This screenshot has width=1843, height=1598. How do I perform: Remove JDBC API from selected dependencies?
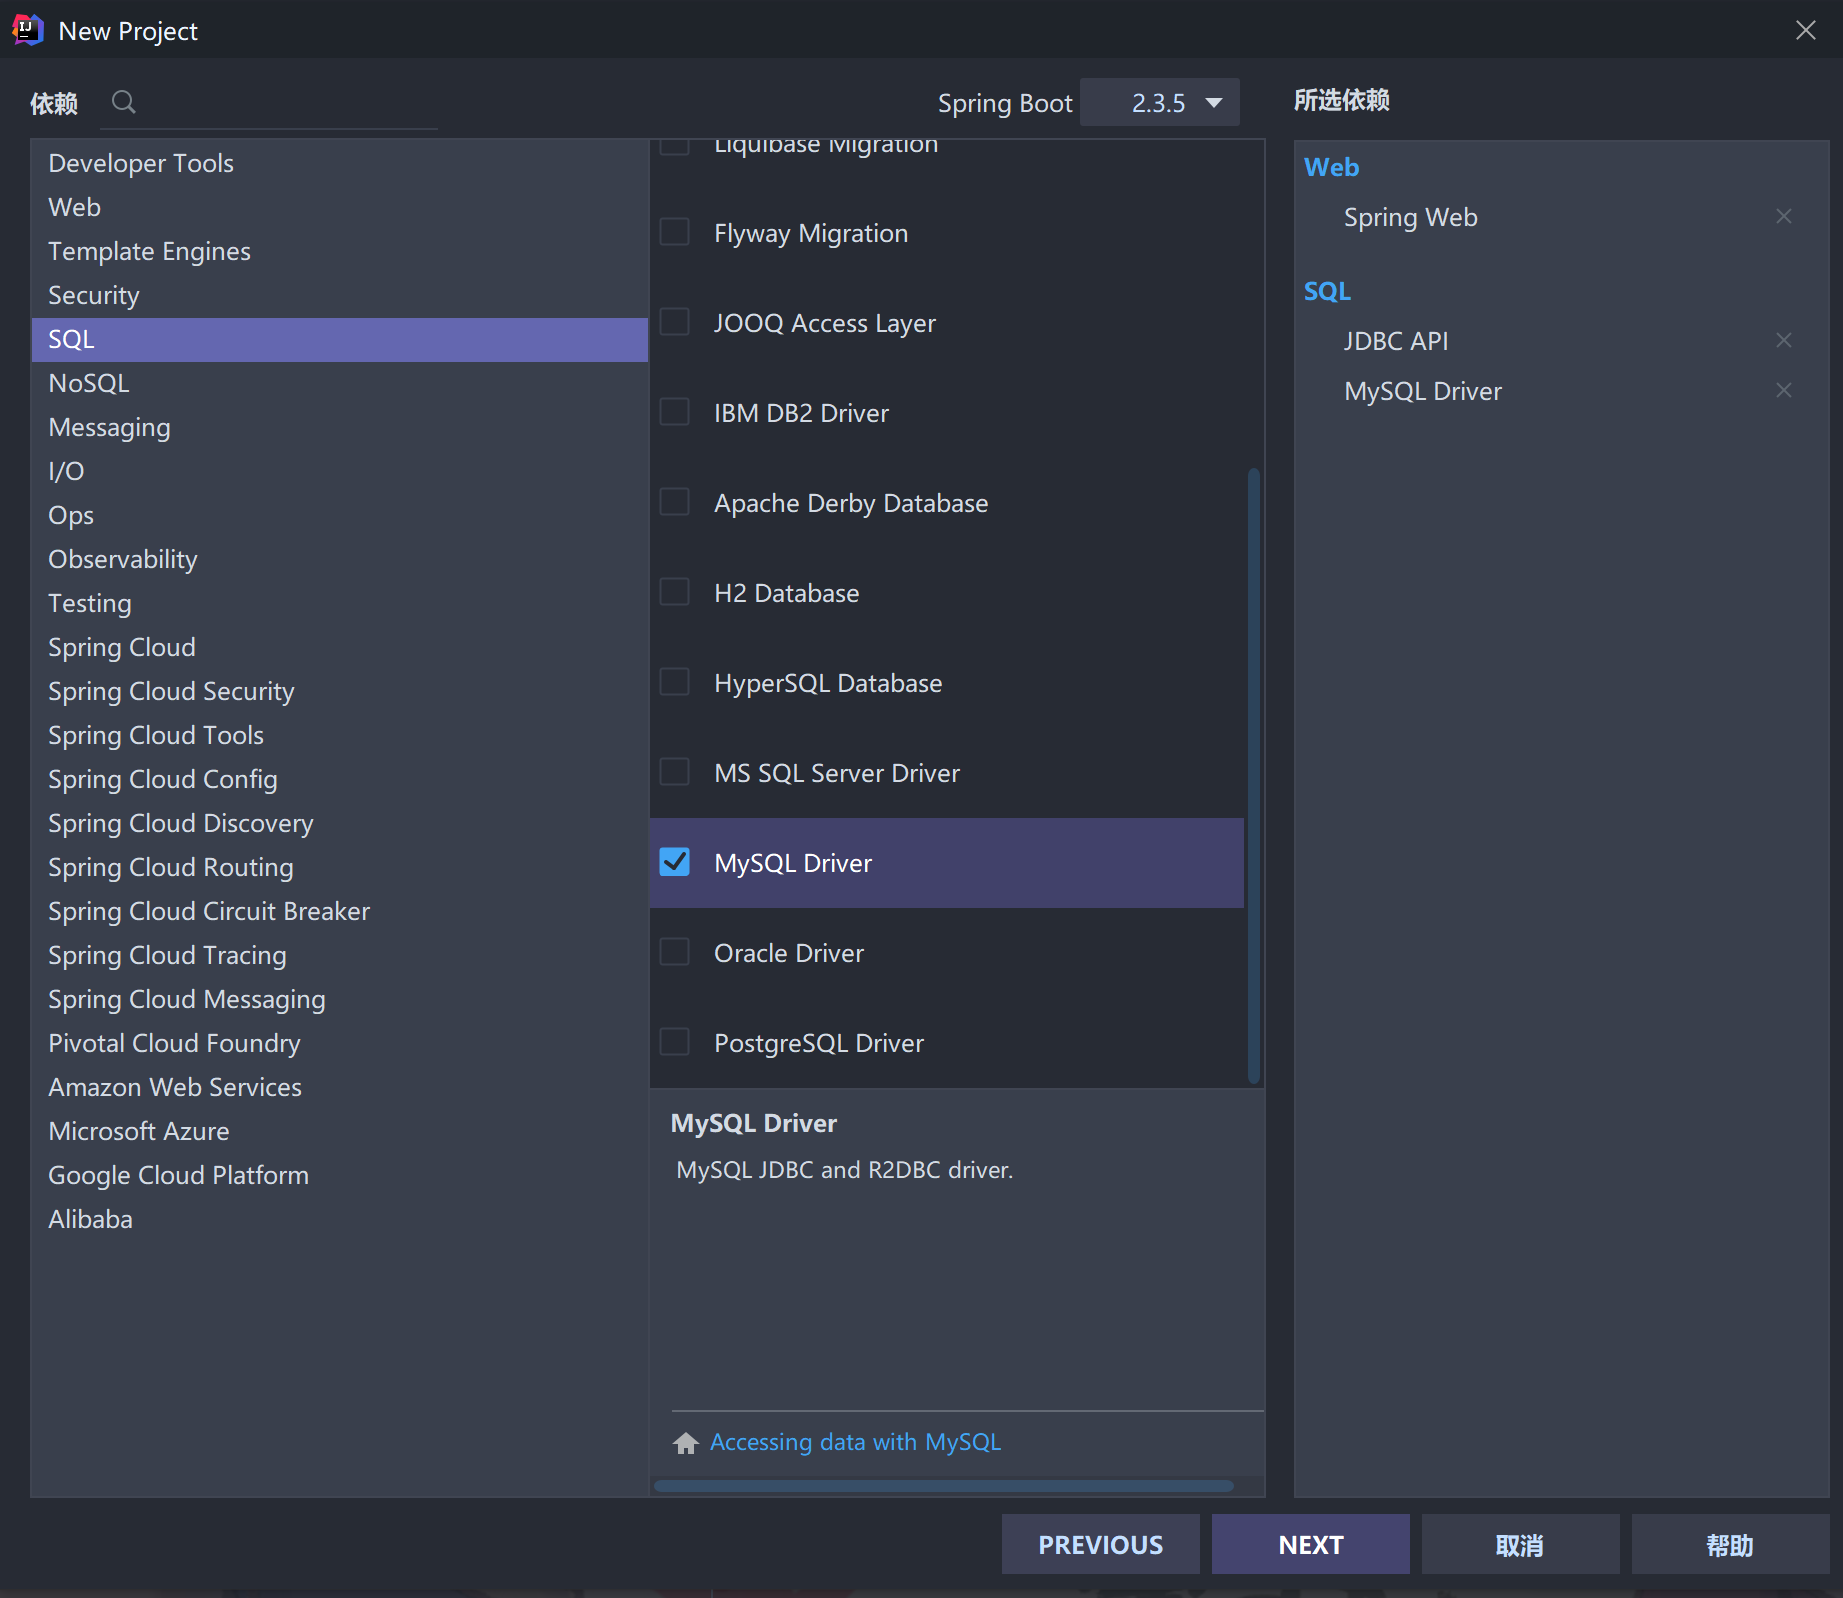click(x=1784, y=340)
